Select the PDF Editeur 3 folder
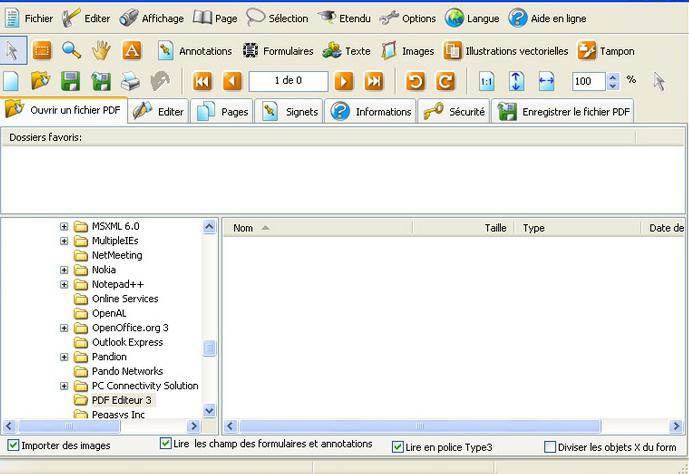The image size is (689, 474). coord(121,400)
